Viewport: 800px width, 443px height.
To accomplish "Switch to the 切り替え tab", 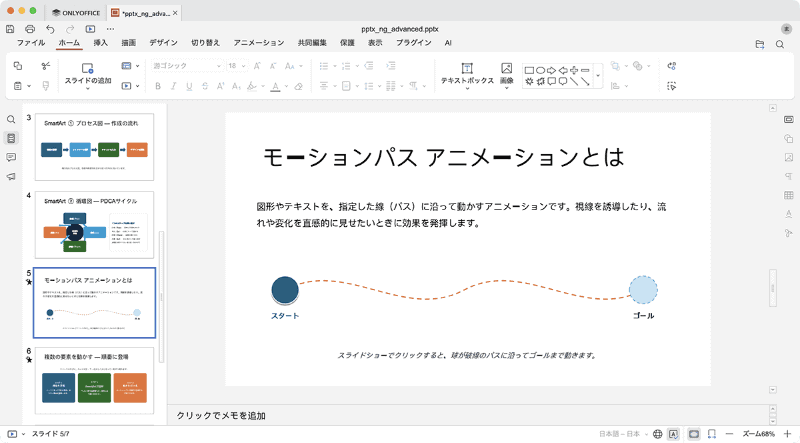I will pyautogui.click(x=205, y=43).
